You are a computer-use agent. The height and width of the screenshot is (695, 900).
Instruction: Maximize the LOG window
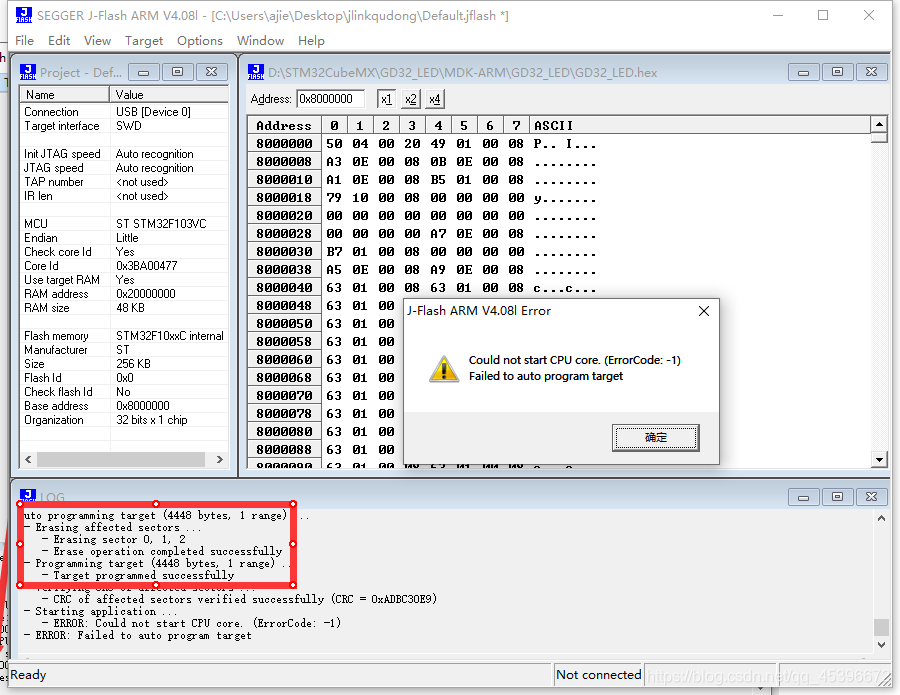(x=837, y=497)
